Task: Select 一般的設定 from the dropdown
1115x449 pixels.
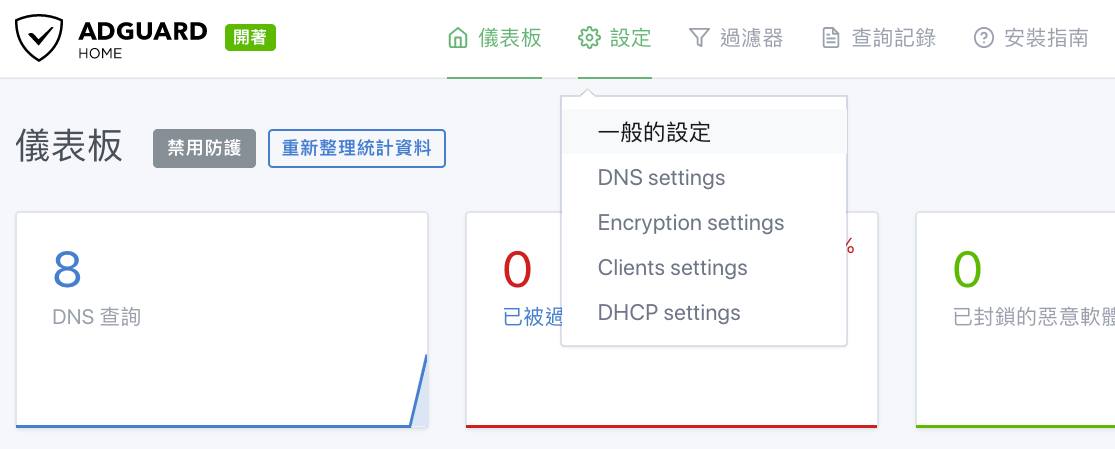Action: pos(704,132)
